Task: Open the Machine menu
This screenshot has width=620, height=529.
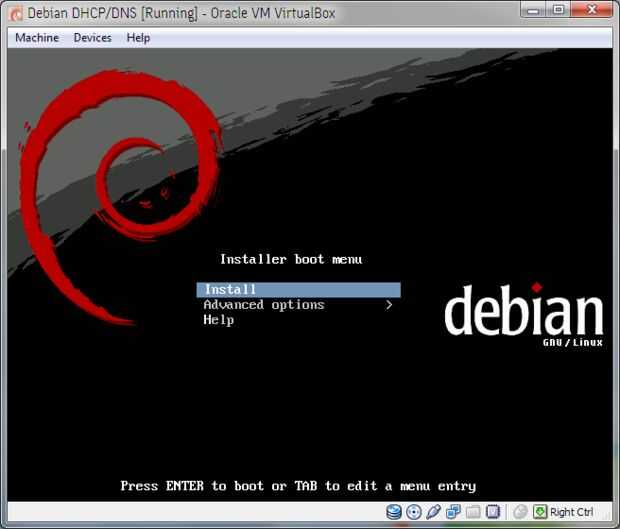Action: pos(37,38)
